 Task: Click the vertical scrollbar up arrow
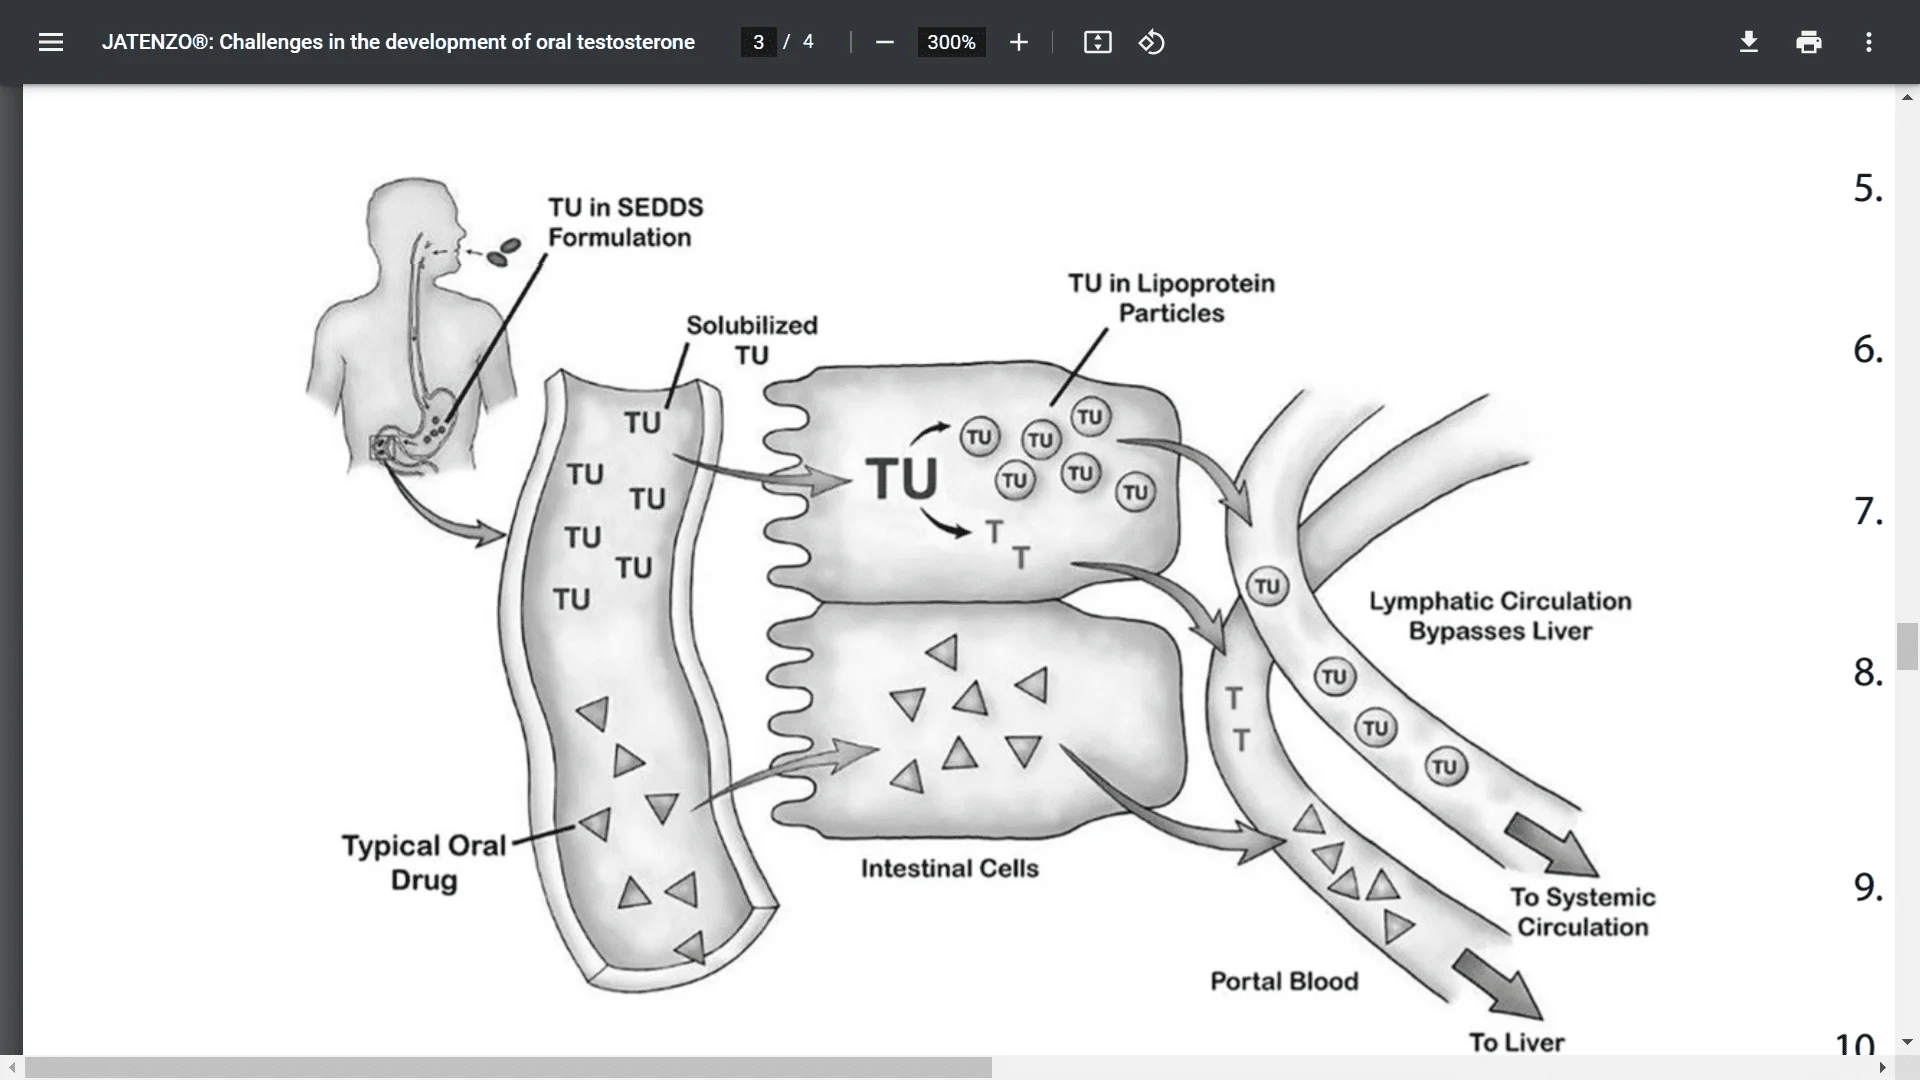tap(1907, 98)
